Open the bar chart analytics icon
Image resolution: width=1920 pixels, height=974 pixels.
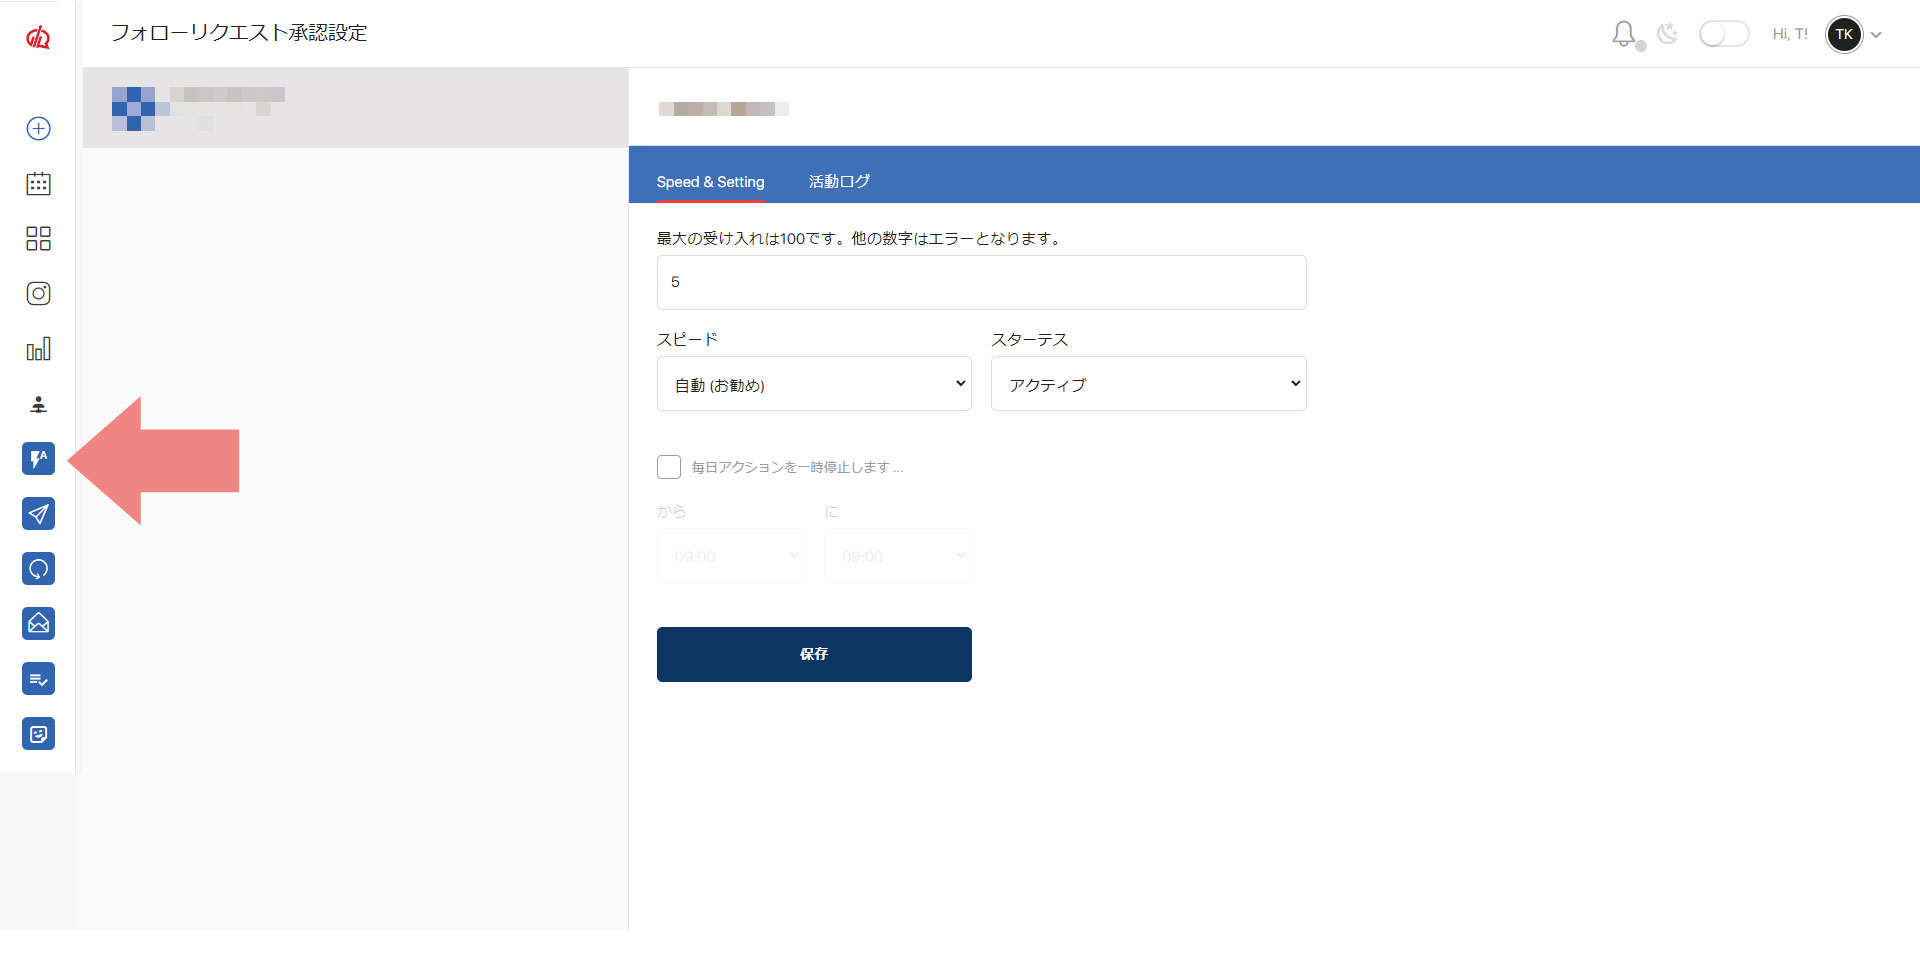point(38,349)
